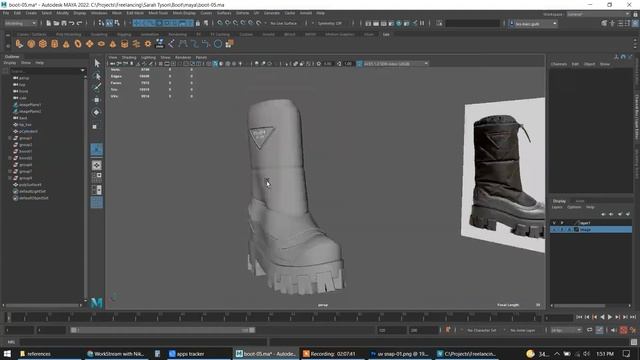640x360 pixels.
Task: Switch to single perspective view layout
Action: [x=97, y=165]
